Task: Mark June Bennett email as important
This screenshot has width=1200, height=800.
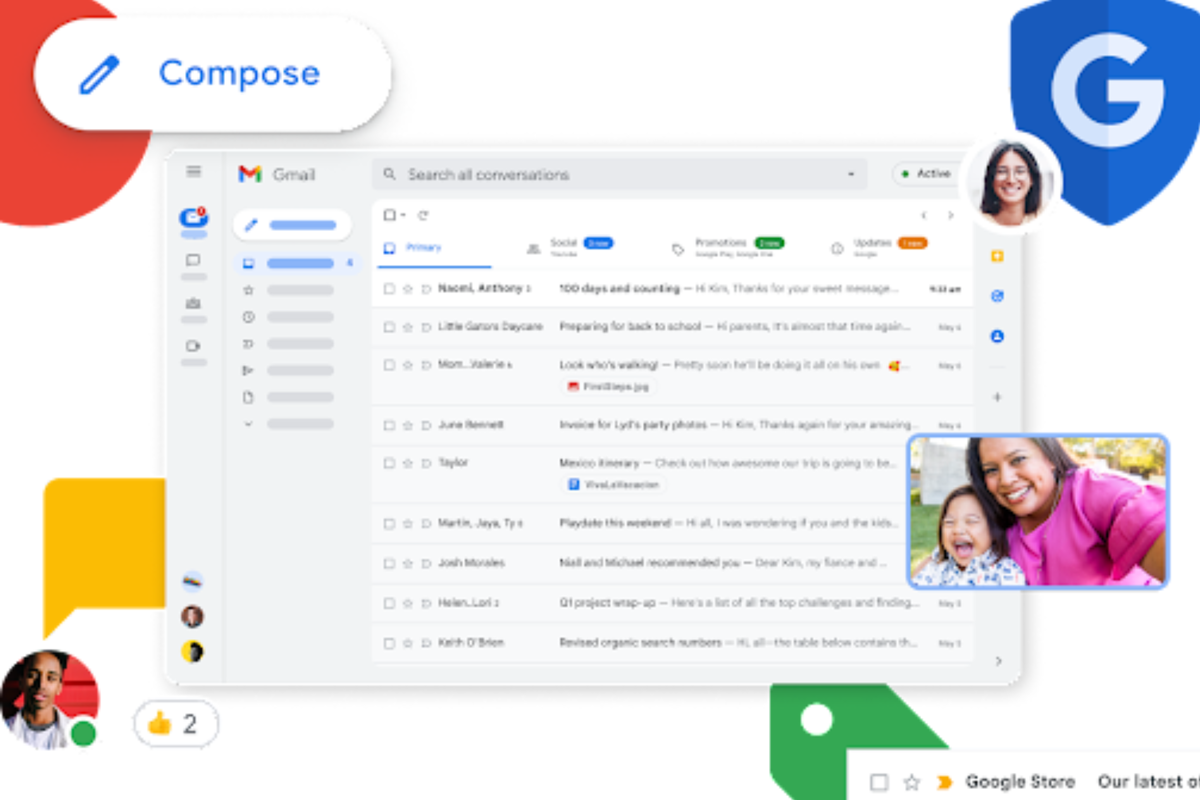Action: point(426,425)
